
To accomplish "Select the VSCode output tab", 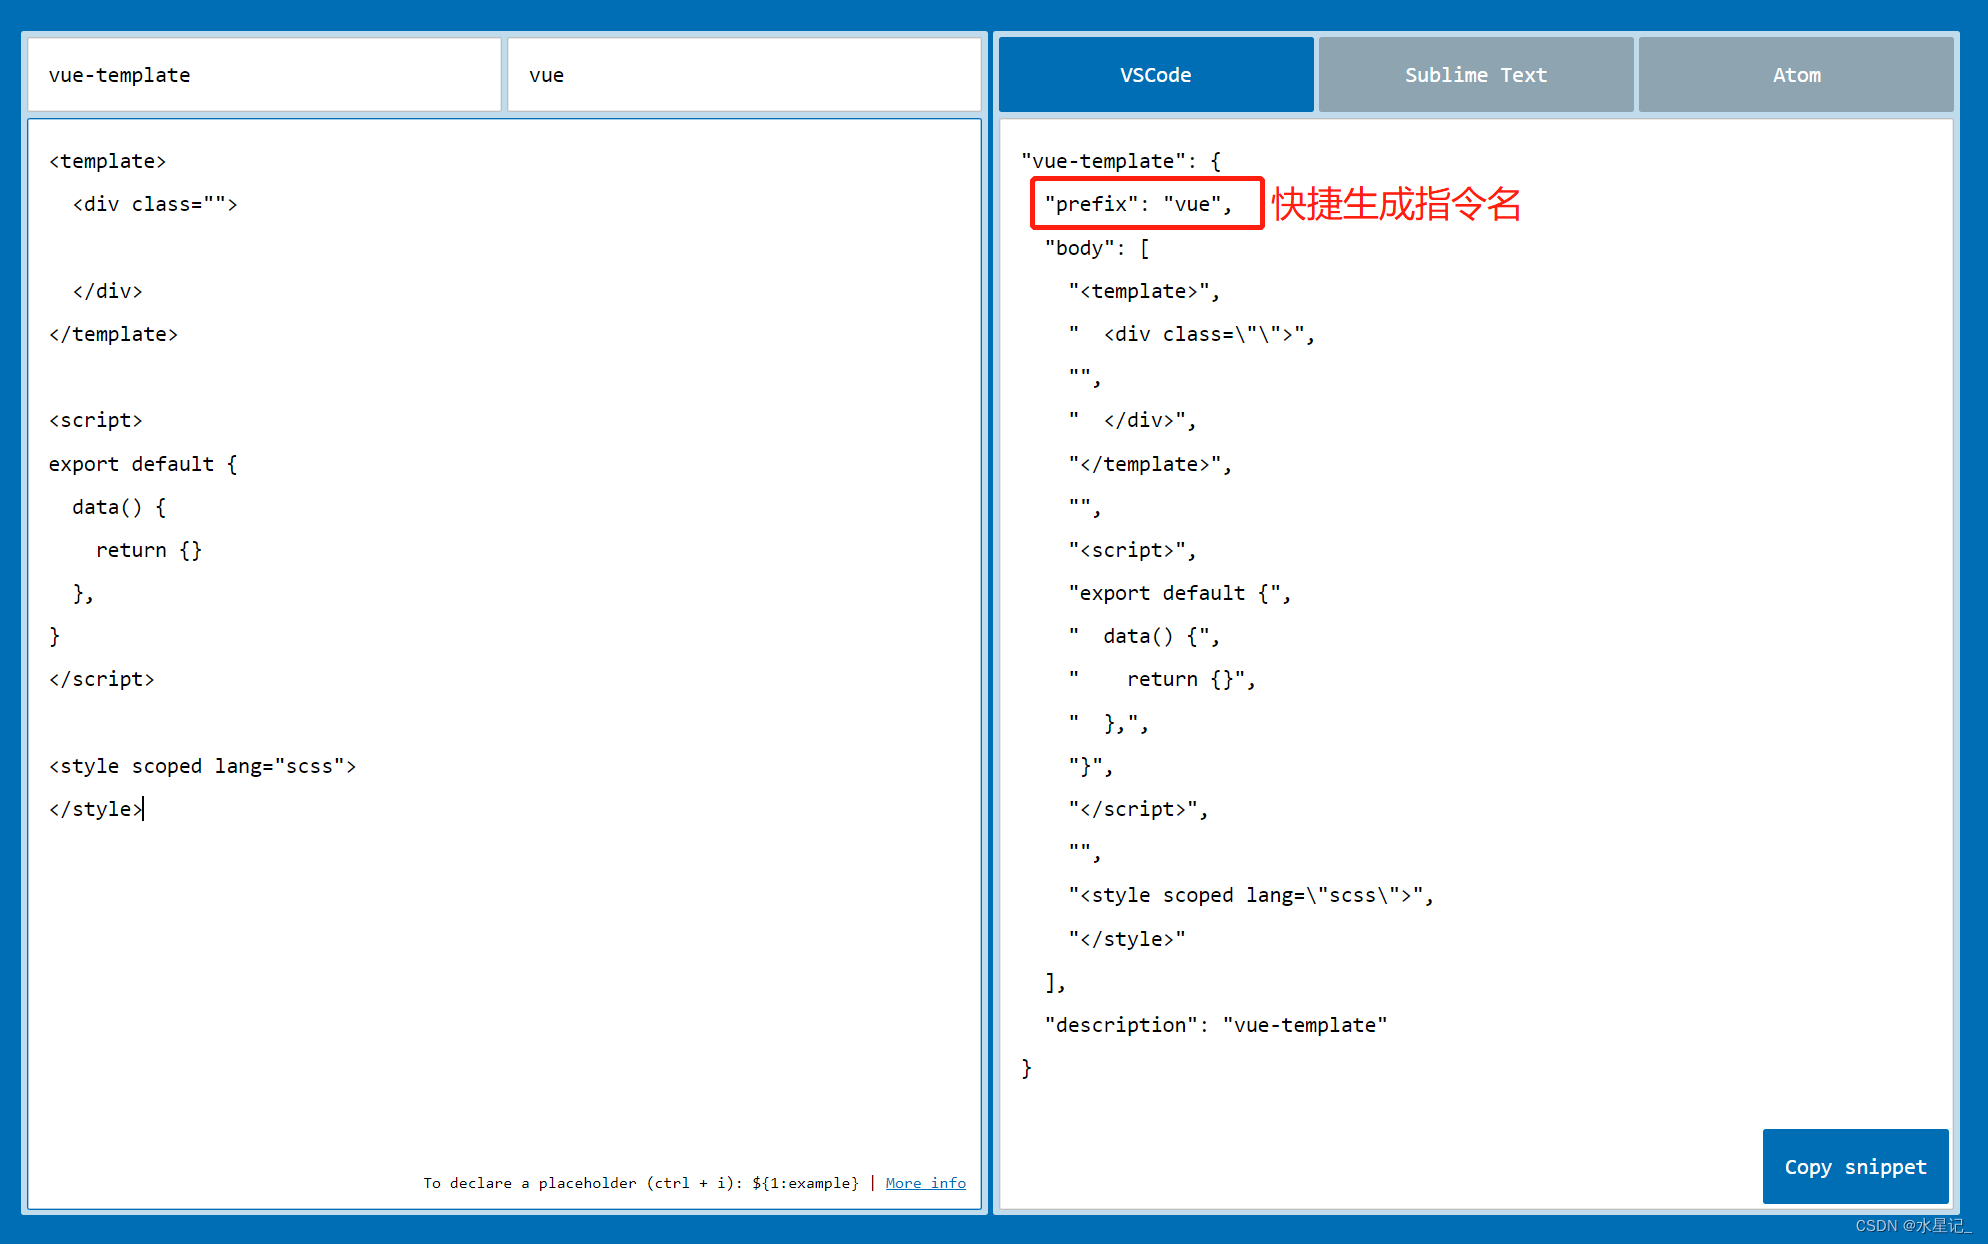I will 1155,74.
